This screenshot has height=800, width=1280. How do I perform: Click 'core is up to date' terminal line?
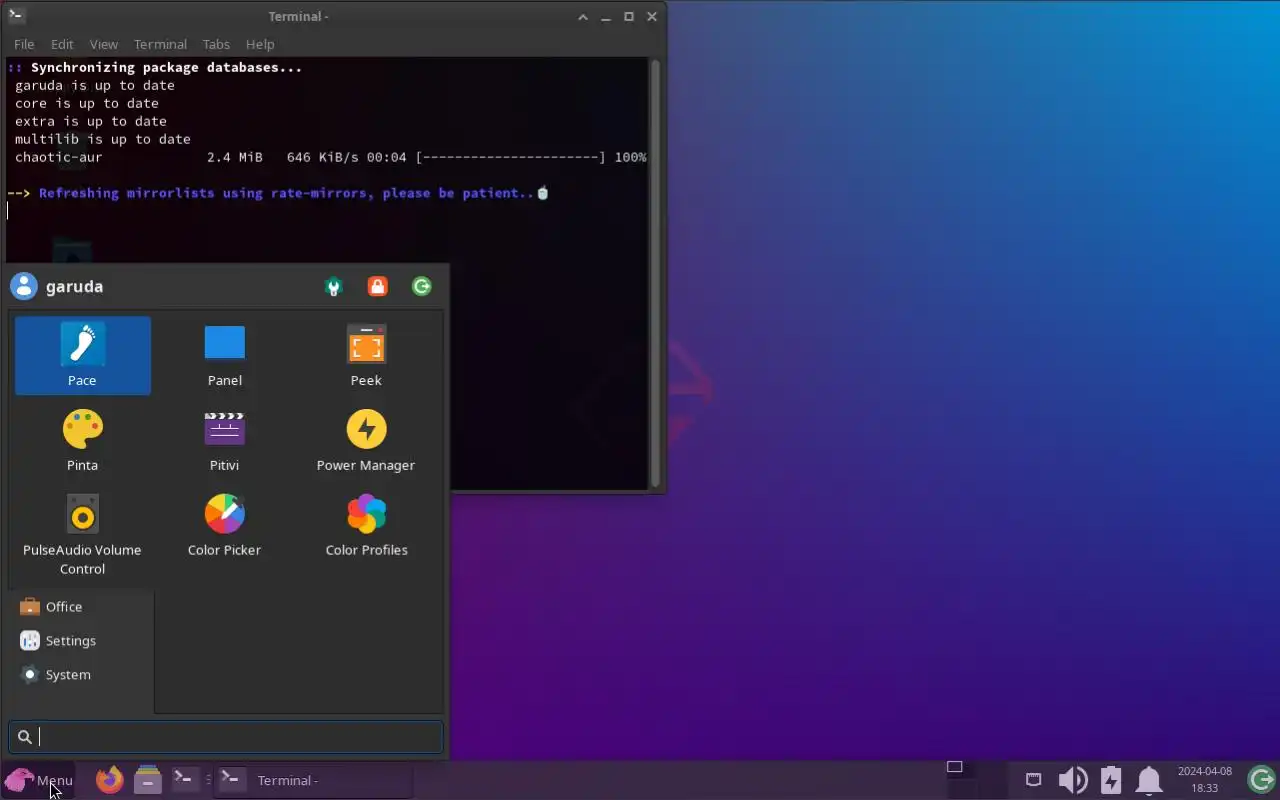click(x=86, y=103)
